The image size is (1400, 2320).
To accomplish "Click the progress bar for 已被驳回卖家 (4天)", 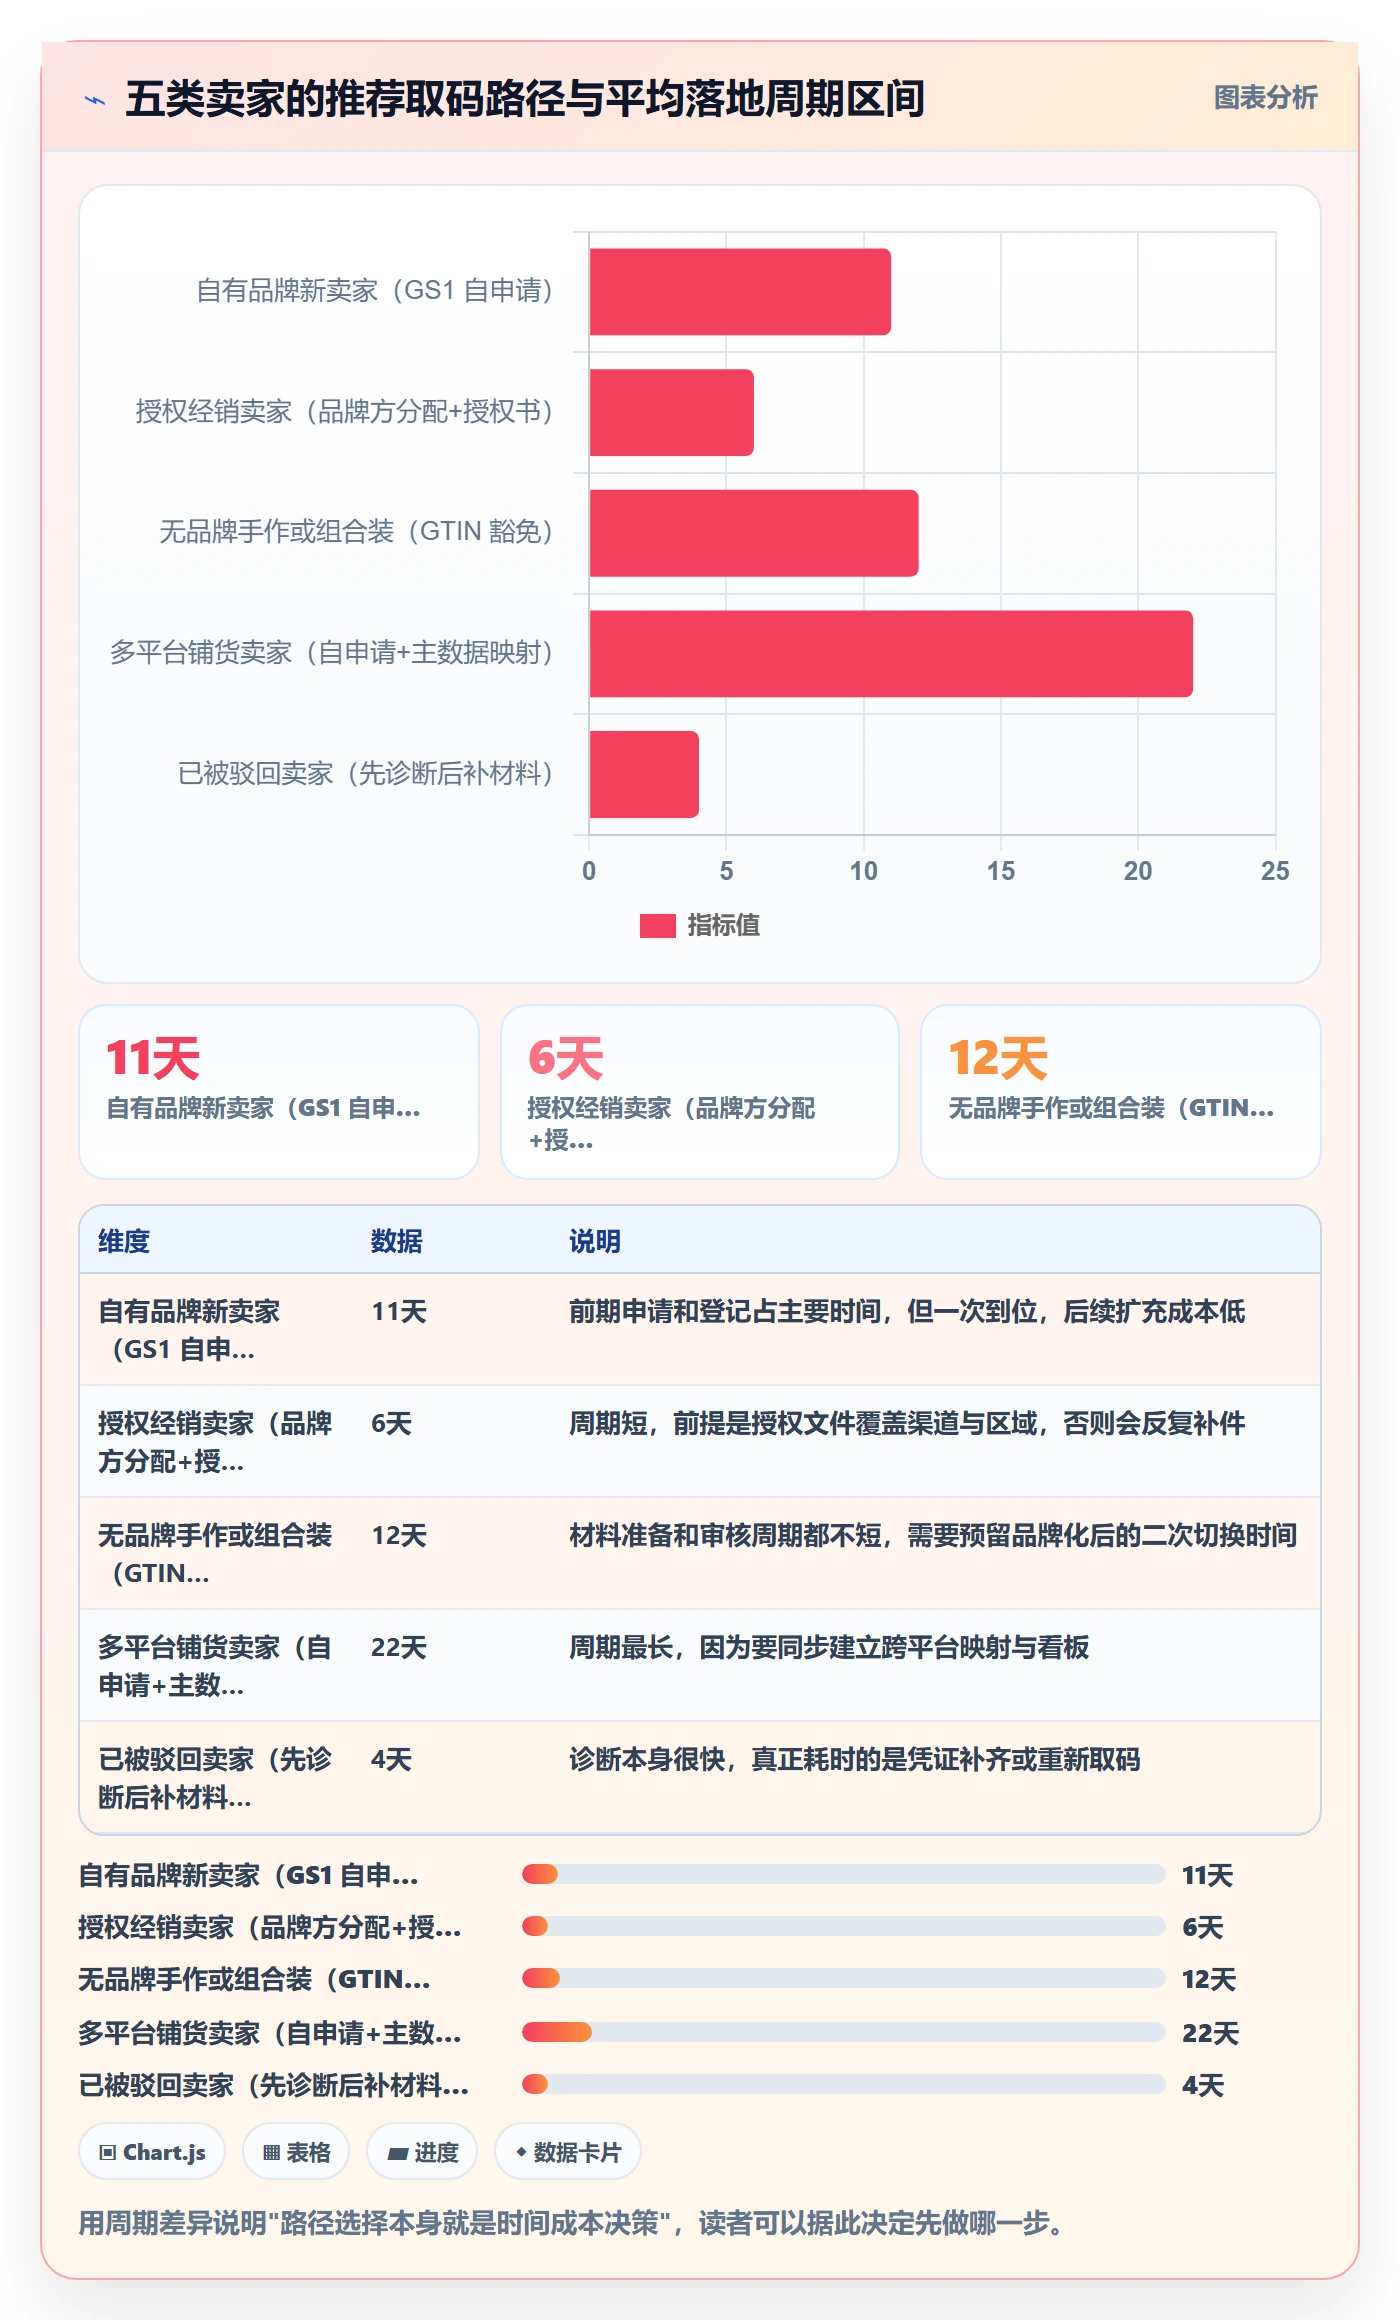I will [844, 2084].
